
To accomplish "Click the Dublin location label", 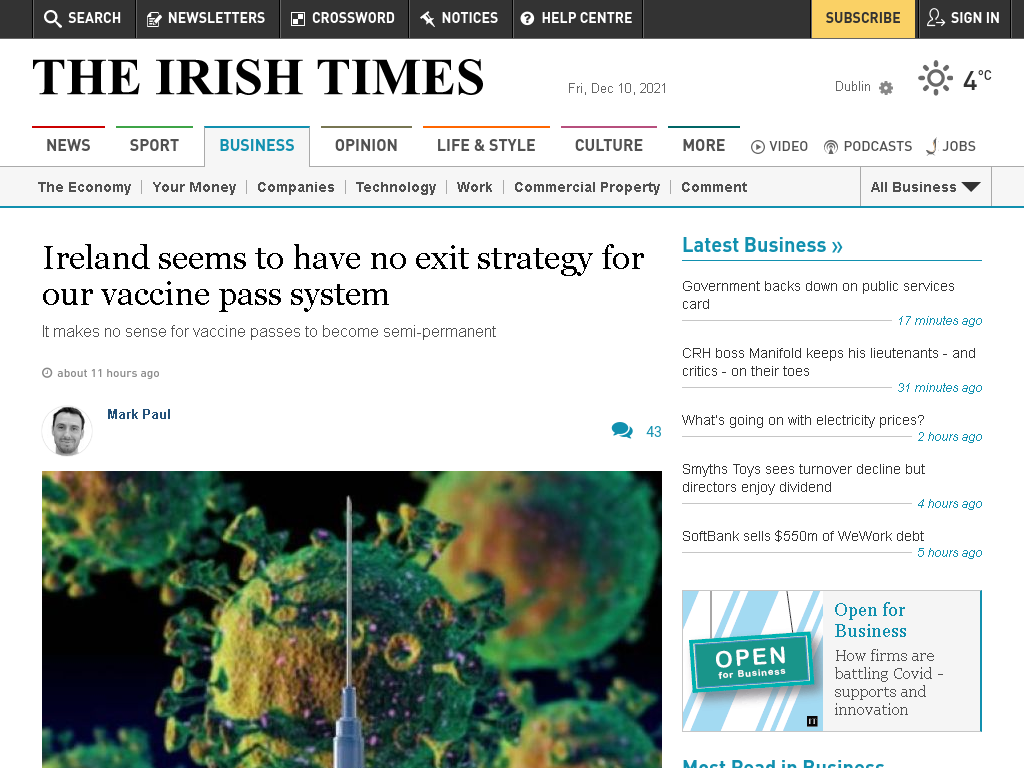I will pyautogui.click(x=852, y=86).
